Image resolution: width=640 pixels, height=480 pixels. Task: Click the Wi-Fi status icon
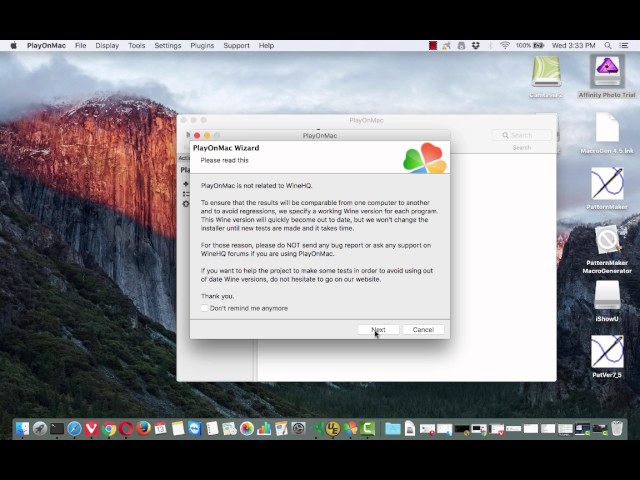point(505,45)
